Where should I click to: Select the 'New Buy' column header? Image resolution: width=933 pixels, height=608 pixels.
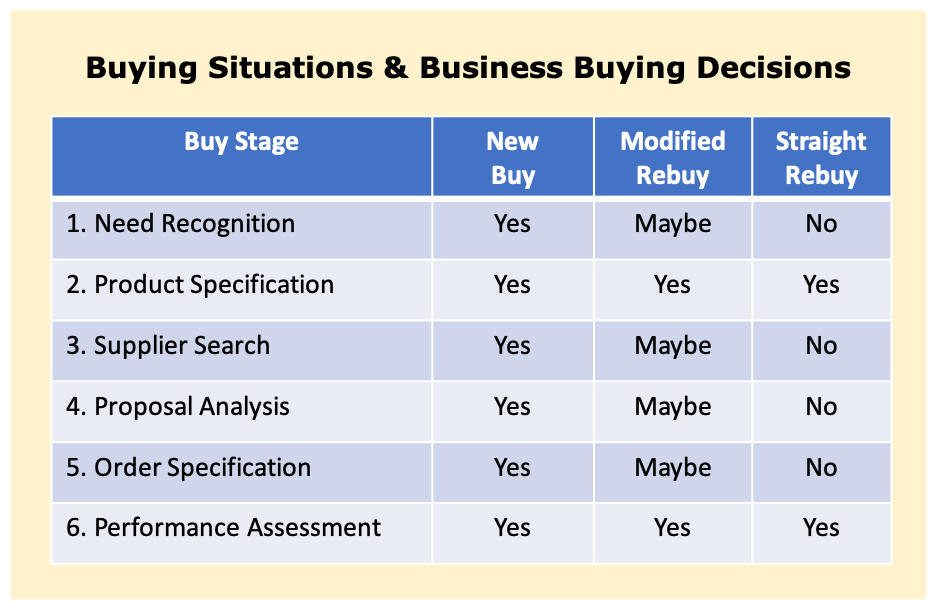512,156
